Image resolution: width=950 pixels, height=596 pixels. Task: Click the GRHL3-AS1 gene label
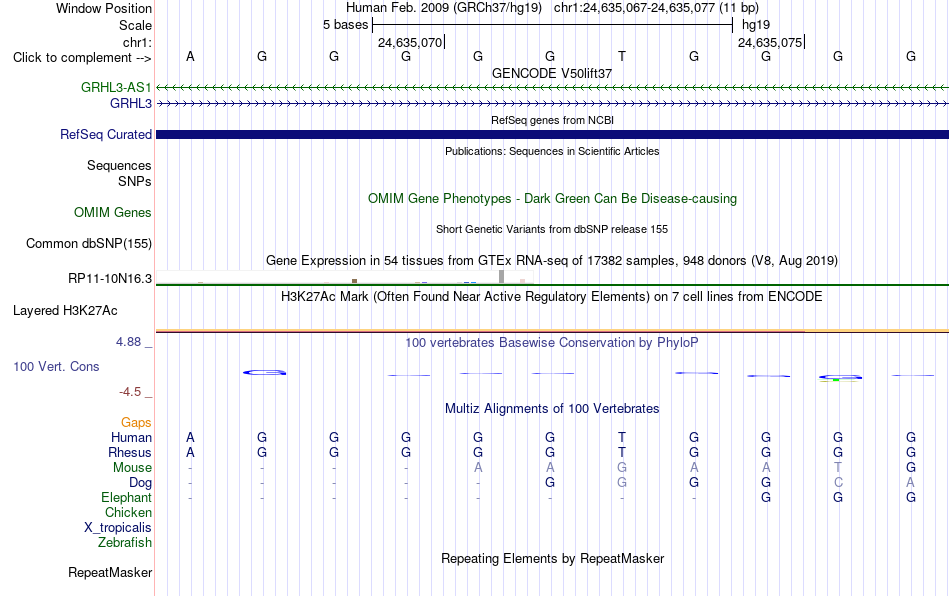point(116,87)
